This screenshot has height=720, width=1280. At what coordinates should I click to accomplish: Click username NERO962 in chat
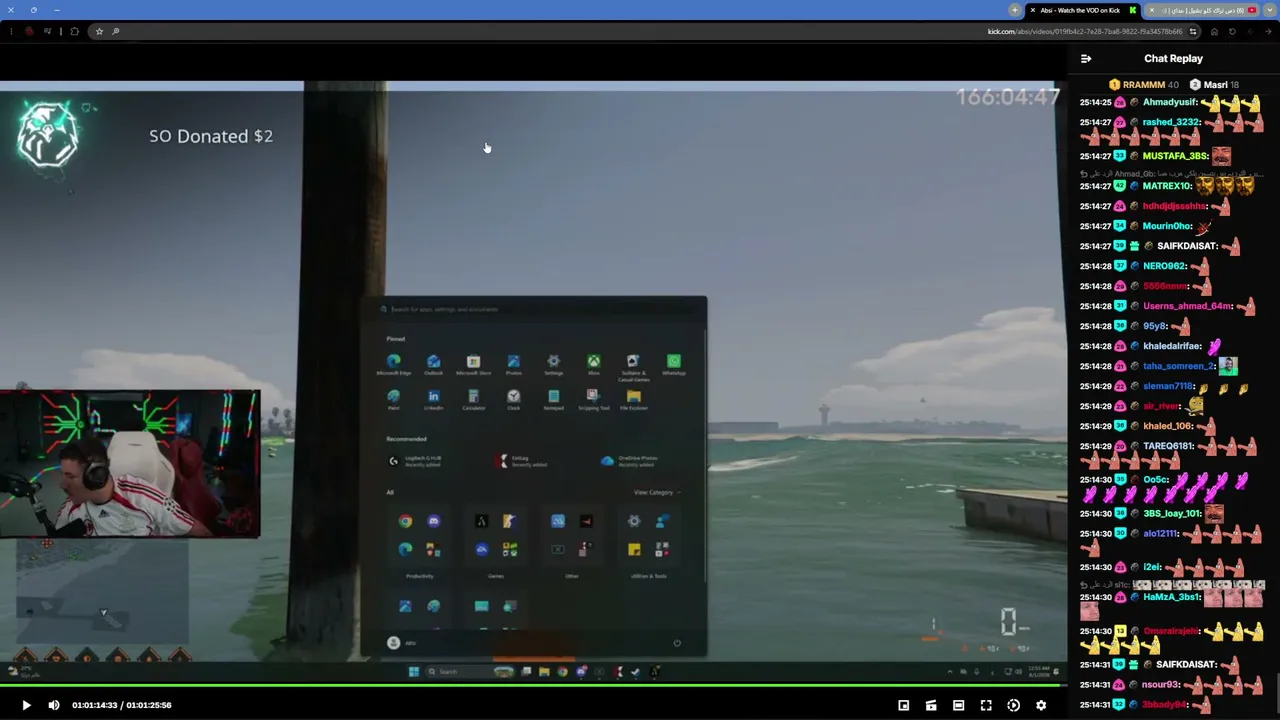pos(1165,266)
